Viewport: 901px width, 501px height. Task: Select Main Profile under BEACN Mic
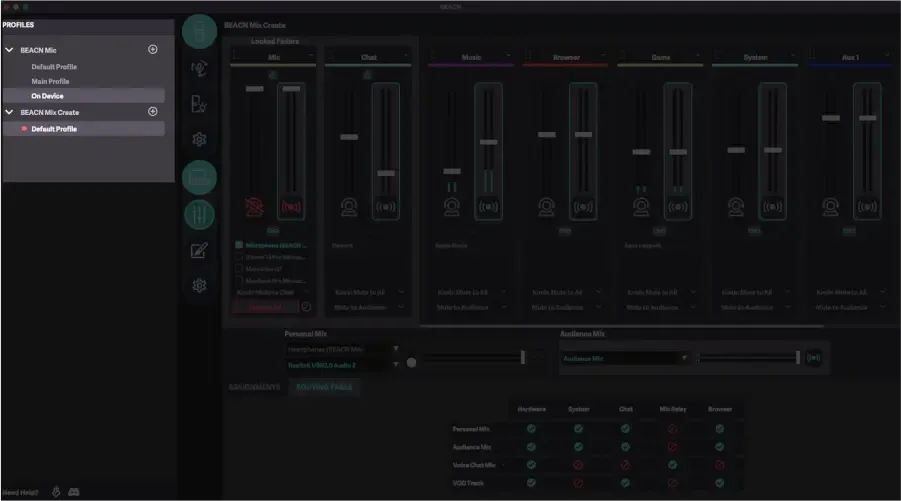51,81
